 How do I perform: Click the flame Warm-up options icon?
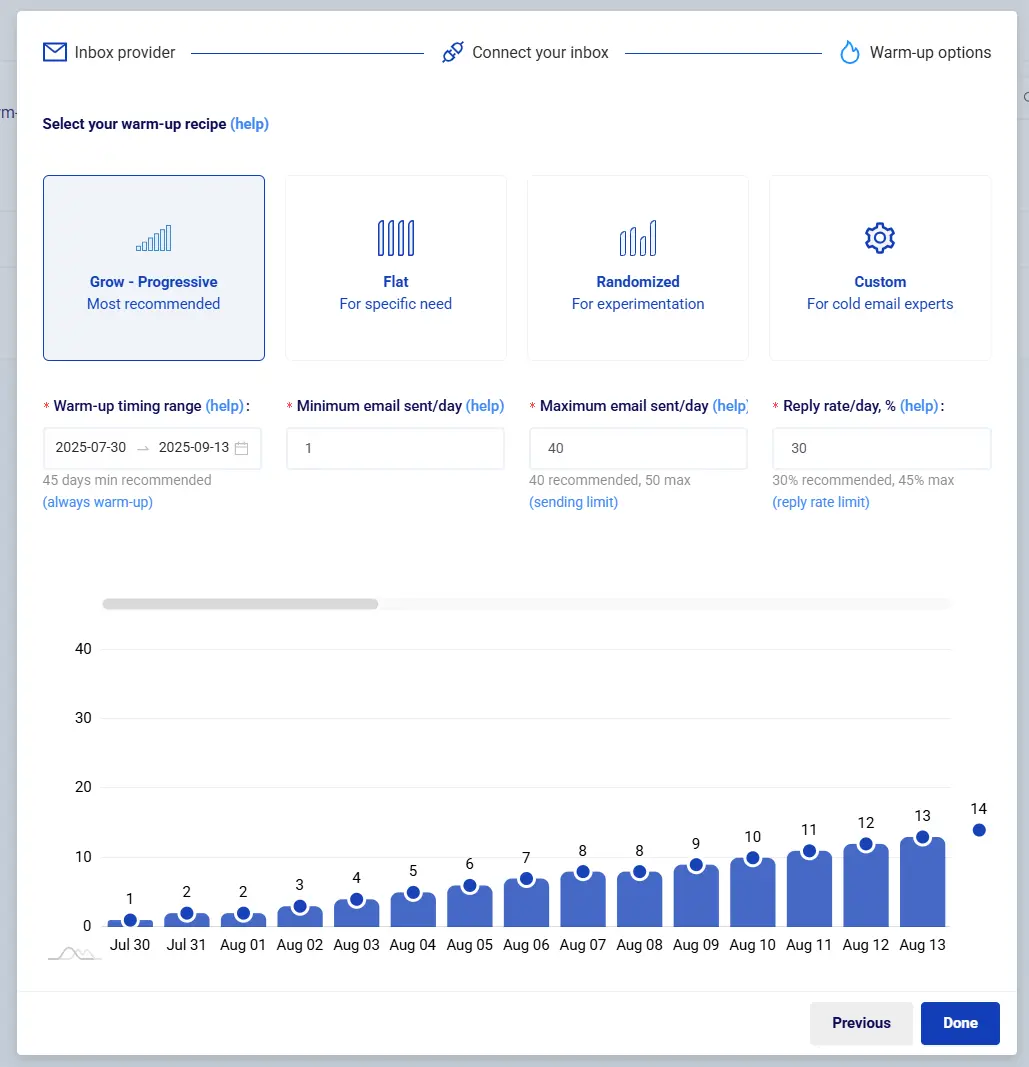coord(849,52)
